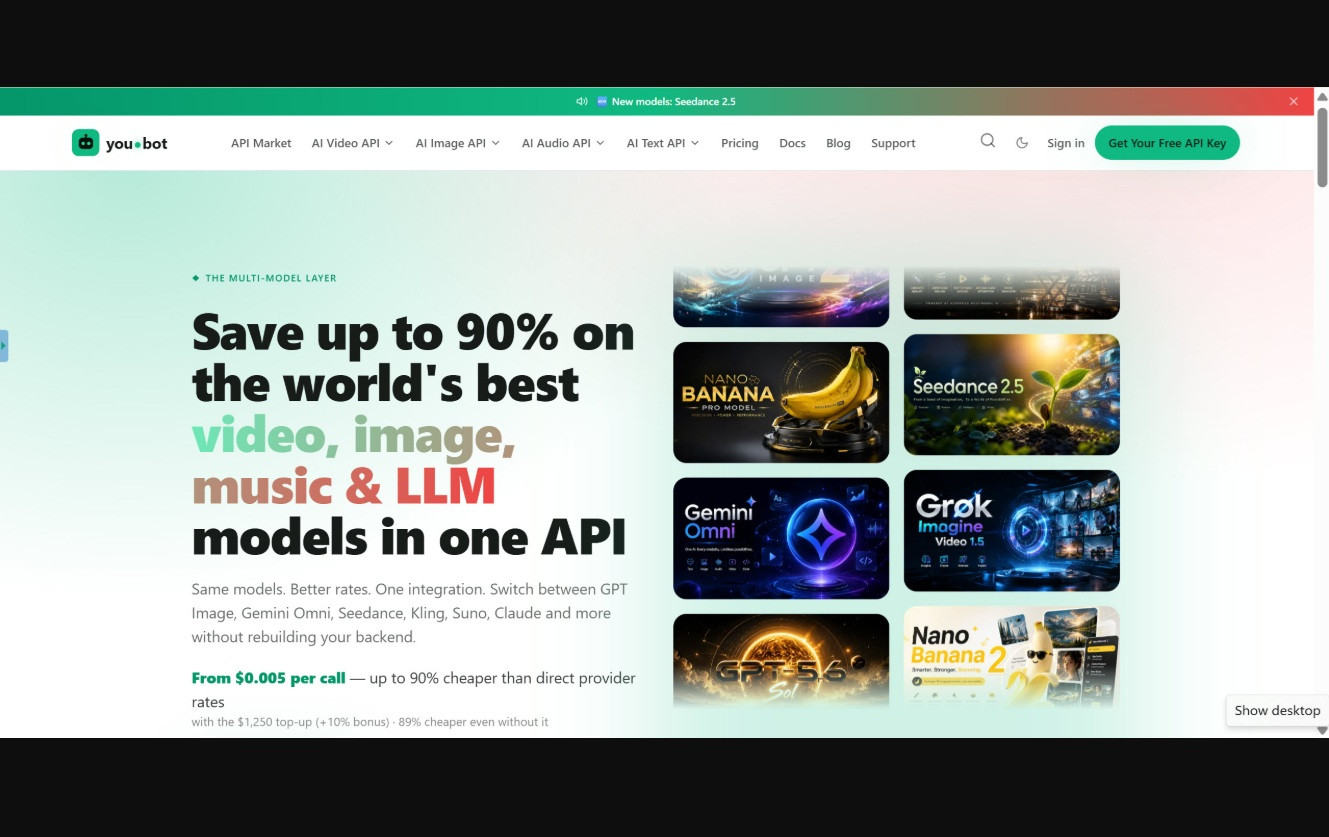Click the "Save up to 90% on" headline
Screen dimensions: 1329x837
[x=413, y=332]
